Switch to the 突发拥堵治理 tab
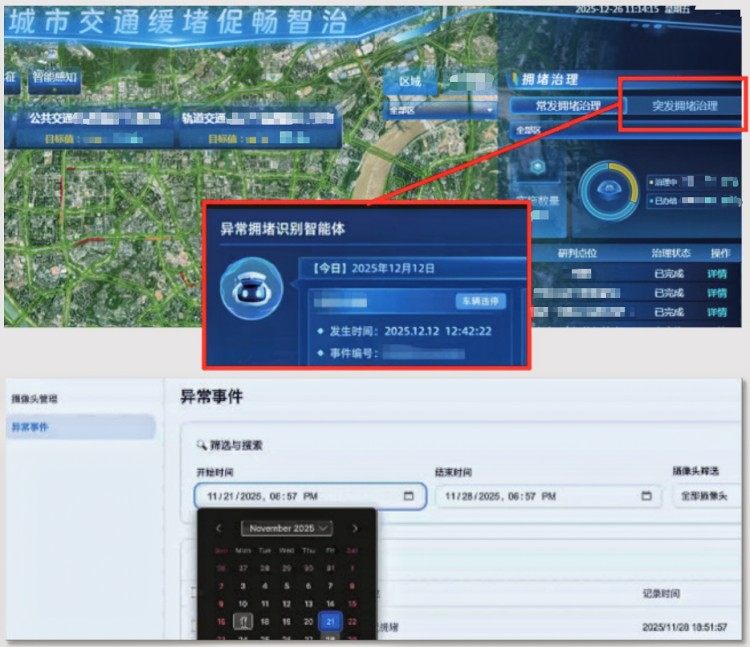Image resolution: width=750 pixels, height=647 pixels. [x=685, y=106]
